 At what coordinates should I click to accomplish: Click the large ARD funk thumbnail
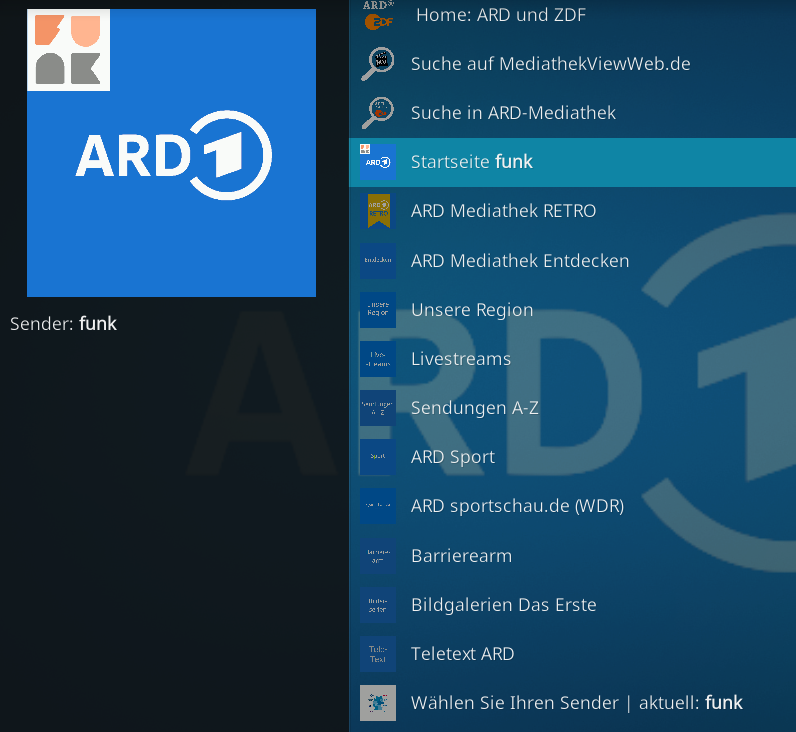click(172, 153)
